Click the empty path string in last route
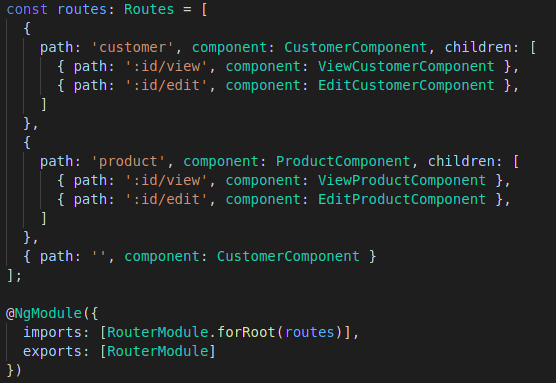This screenshot has width=556, height=383. click(99, 256)
